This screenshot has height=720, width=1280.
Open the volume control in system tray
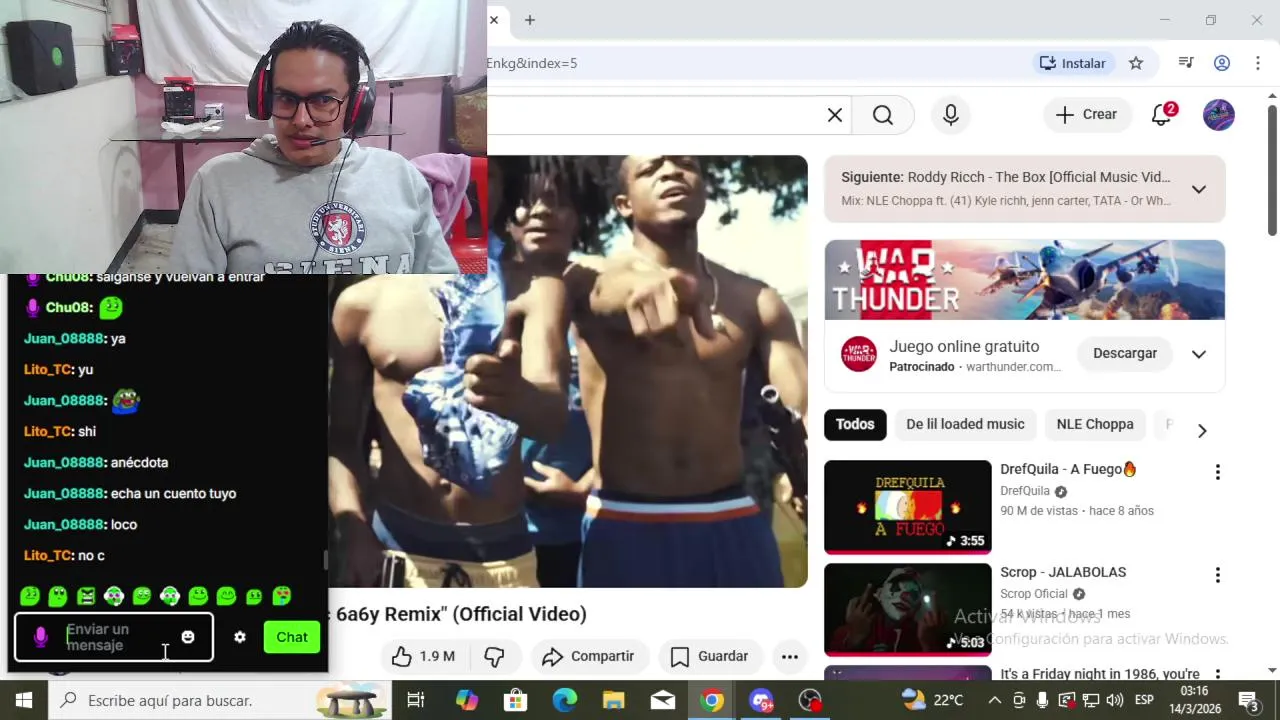tap(1115, 700)
